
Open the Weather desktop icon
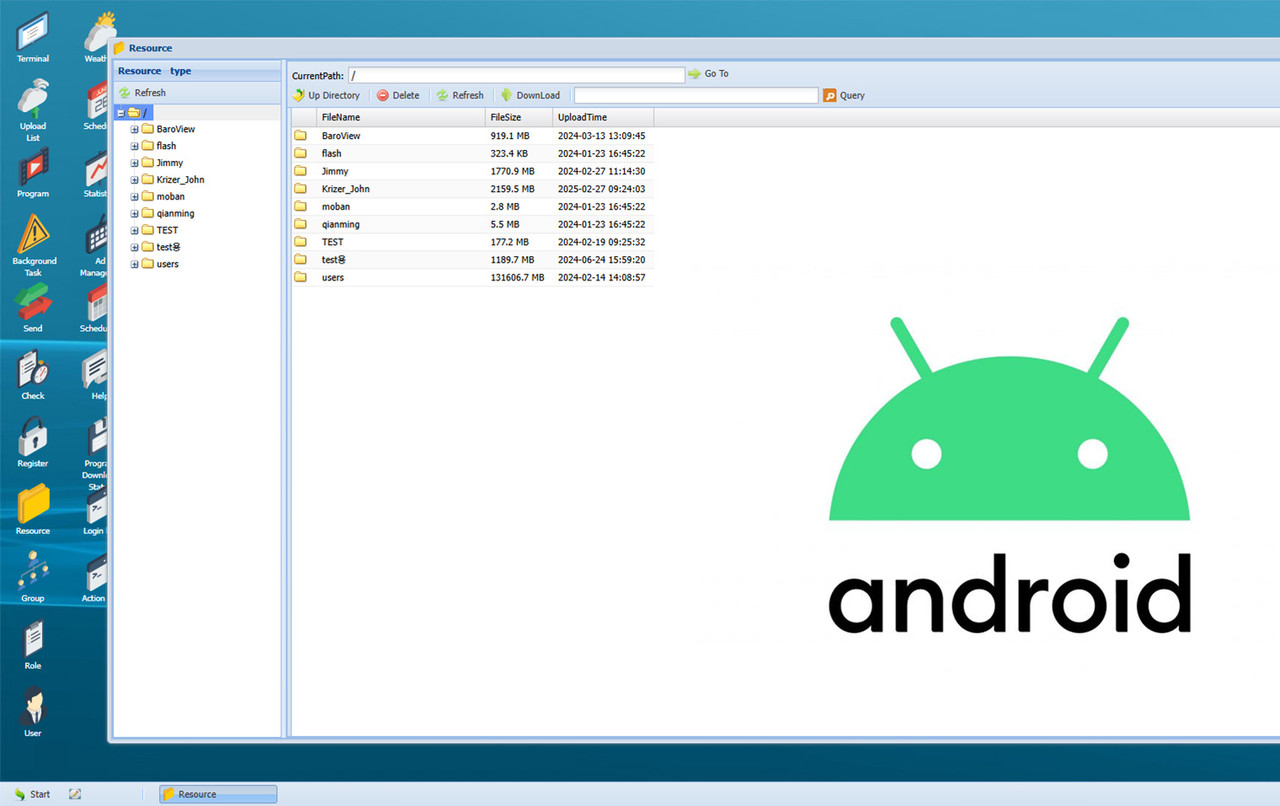point(97,37)
